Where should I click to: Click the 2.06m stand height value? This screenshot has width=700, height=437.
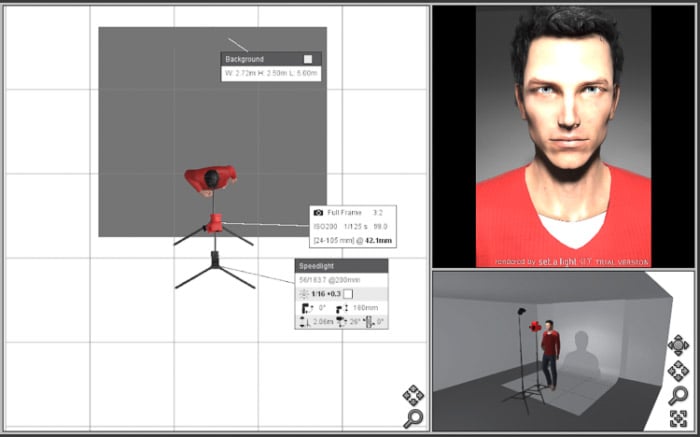324,322
